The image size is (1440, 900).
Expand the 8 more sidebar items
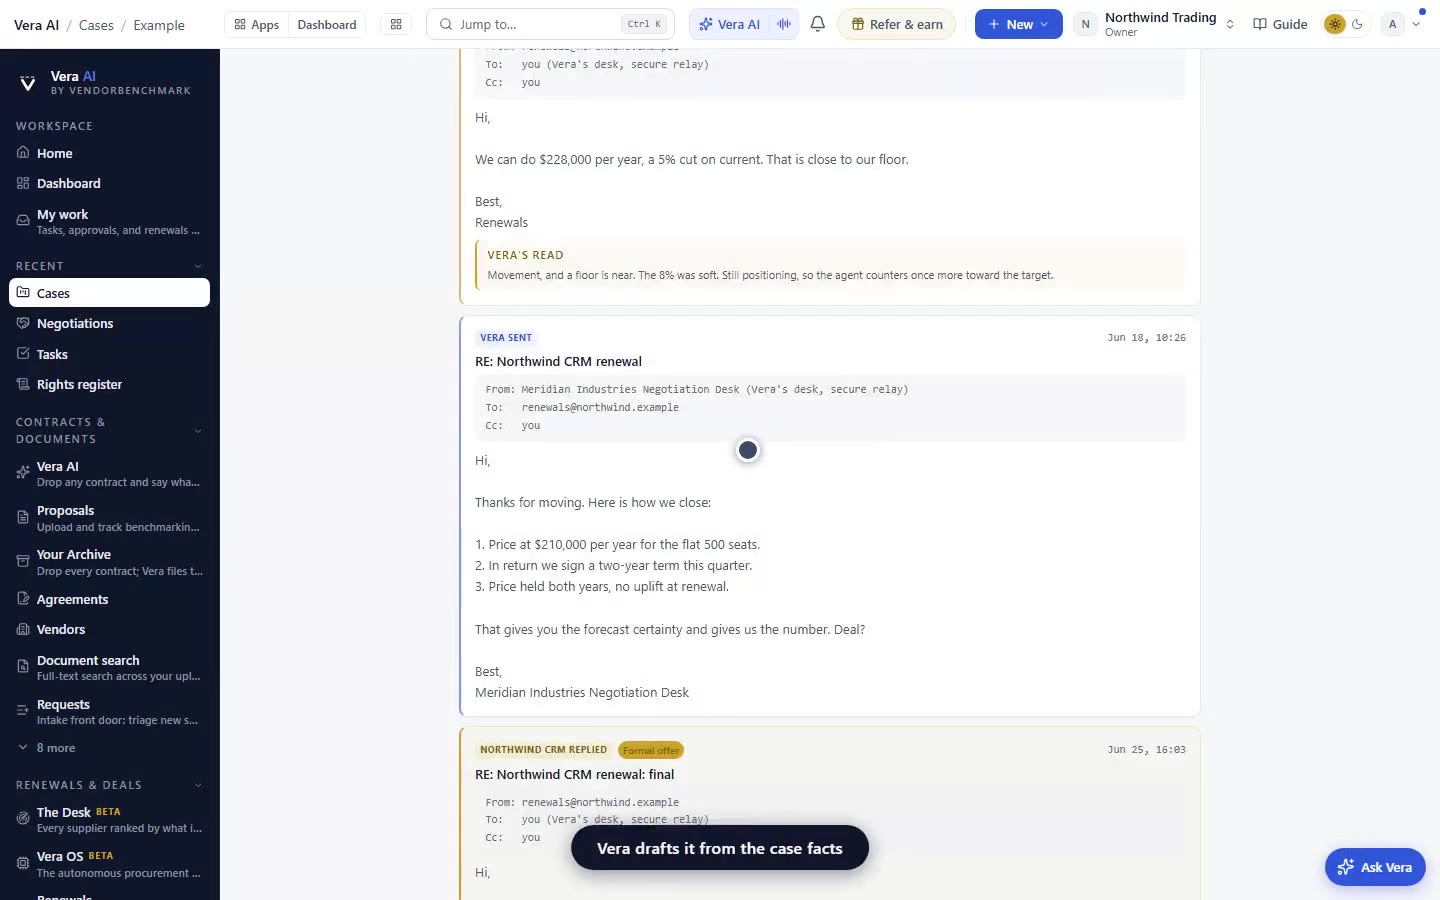pos(110,748)
